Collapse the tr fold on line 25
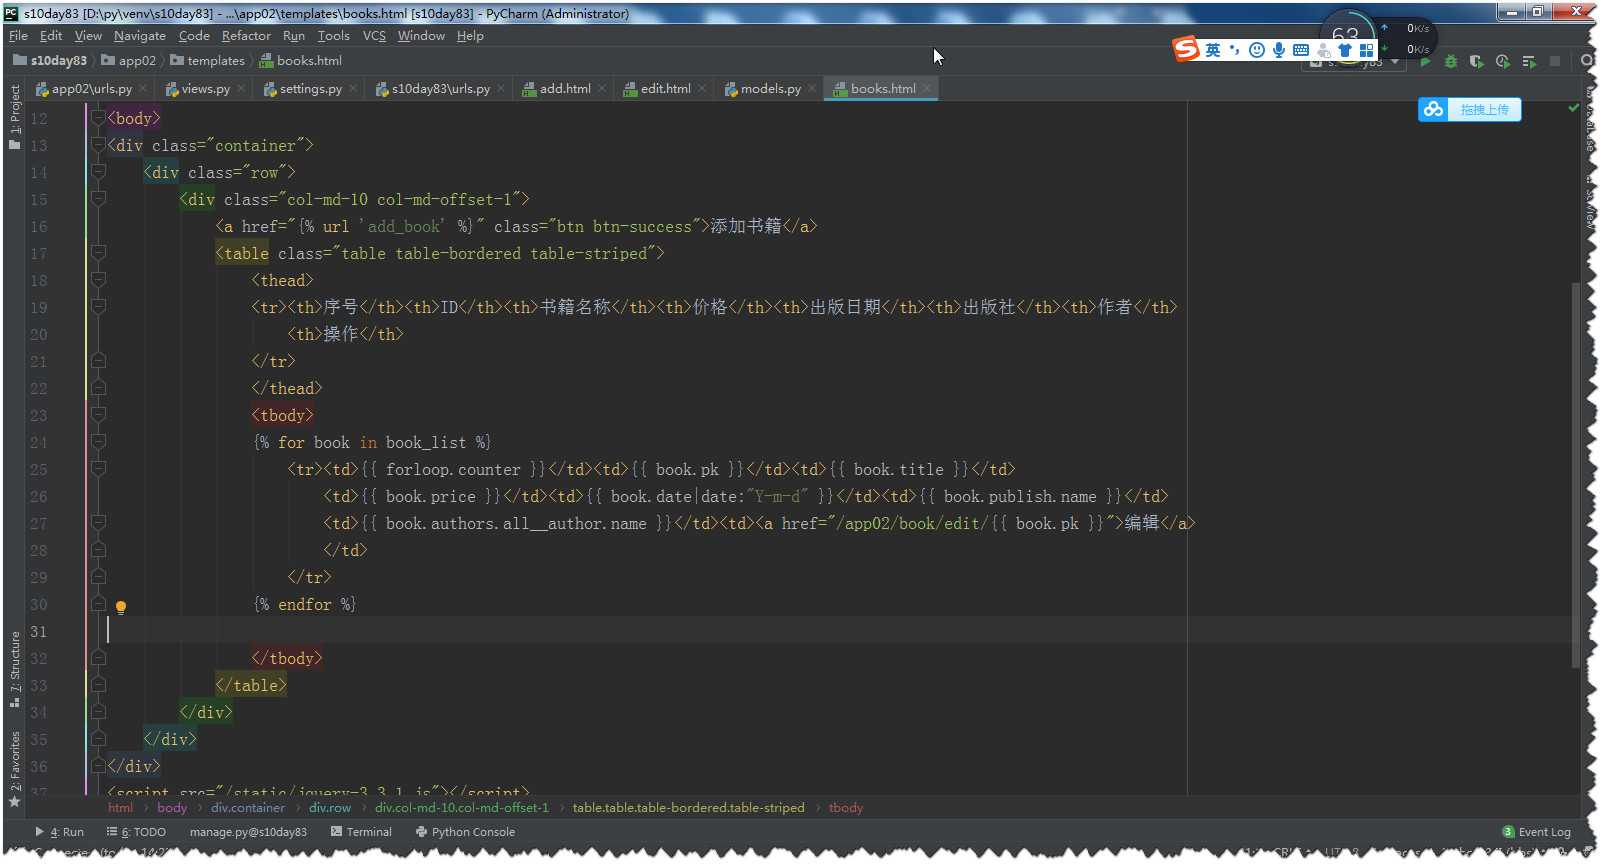 [98, 469]
